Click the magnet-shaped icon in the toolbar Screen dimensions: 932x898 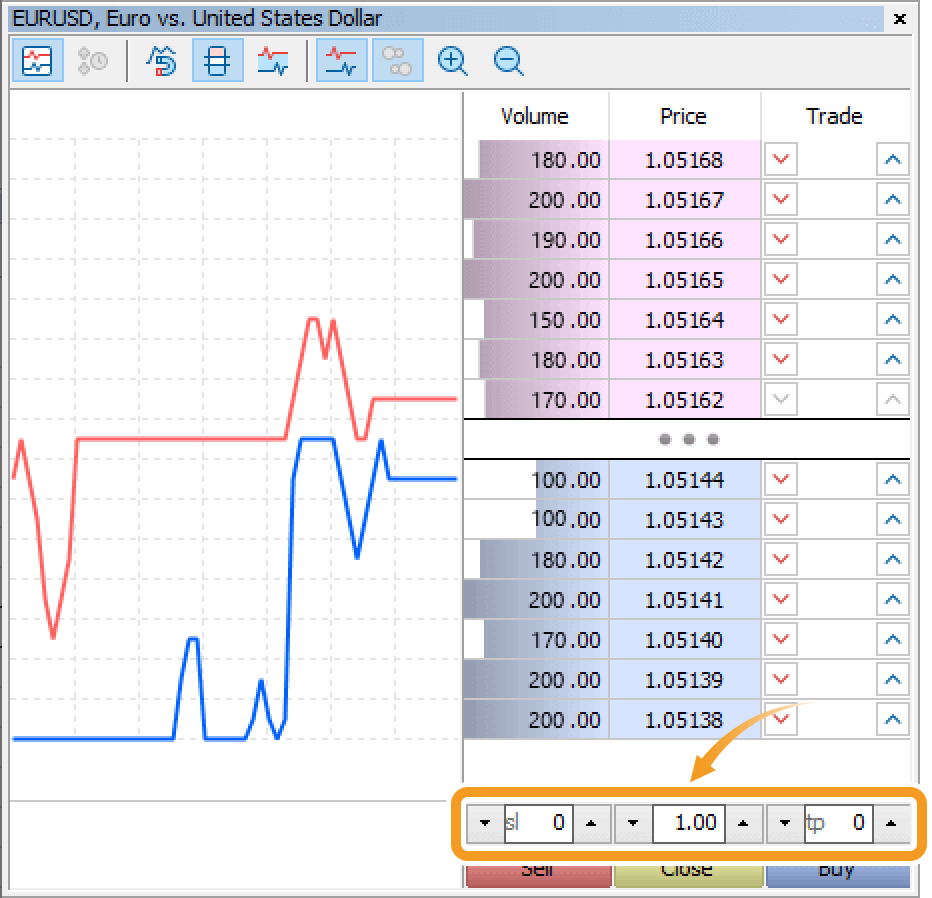click(x=161, y=61)
